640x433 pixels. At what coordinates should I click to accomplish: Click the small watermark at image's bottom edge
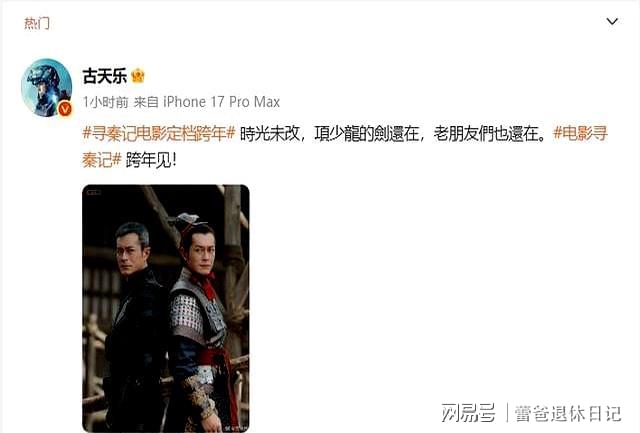(x=236, y=428)
